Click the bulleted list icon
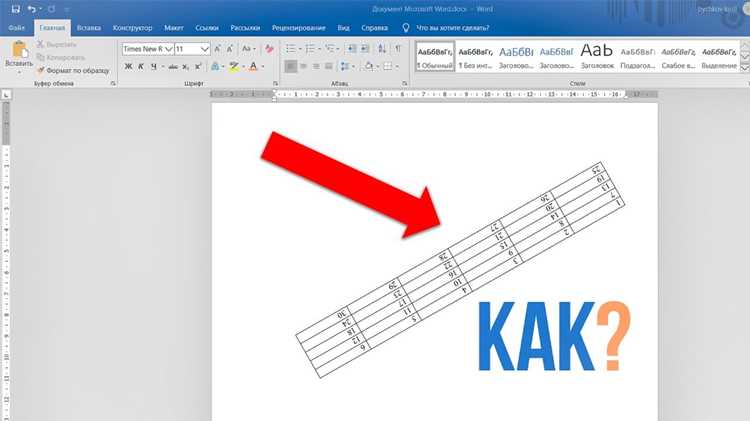Screen dimensions: 750x421 (290, 49)
